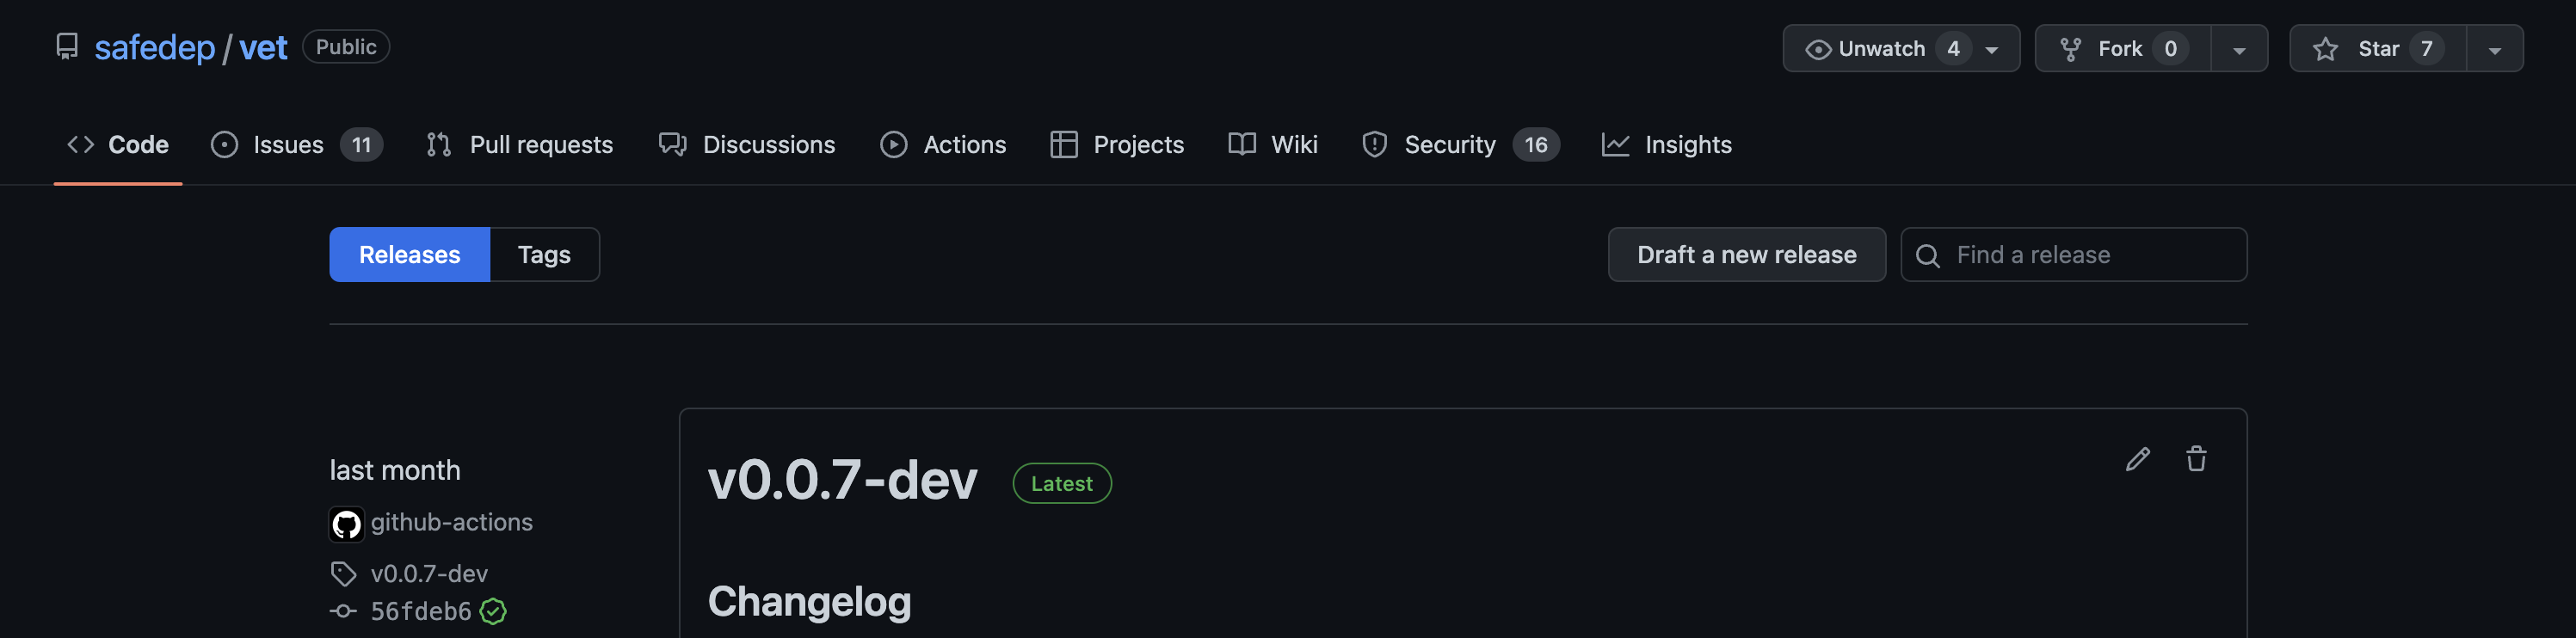The width and height of the screenshot is (2576, 638).
Task: Open the Pull requests tab
Action: point(519,144)
